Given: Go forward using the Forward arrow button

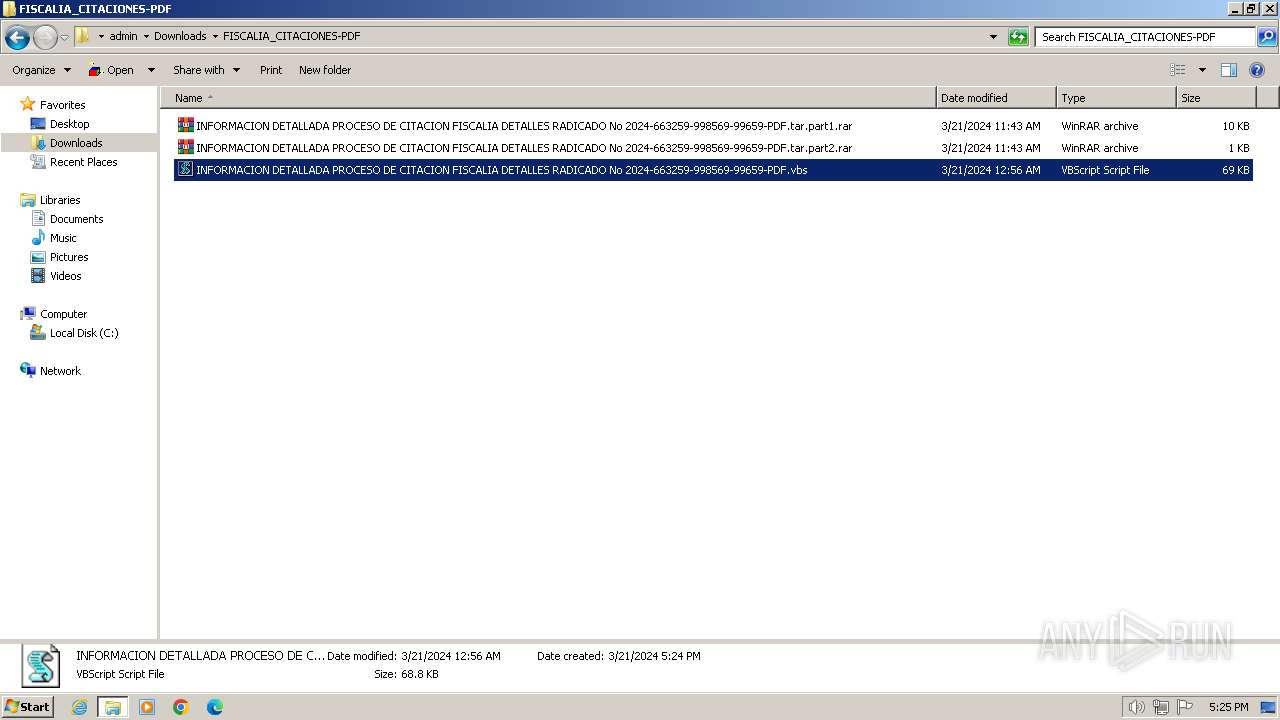Looking at the screenshot, I should [x=45, y=38].
